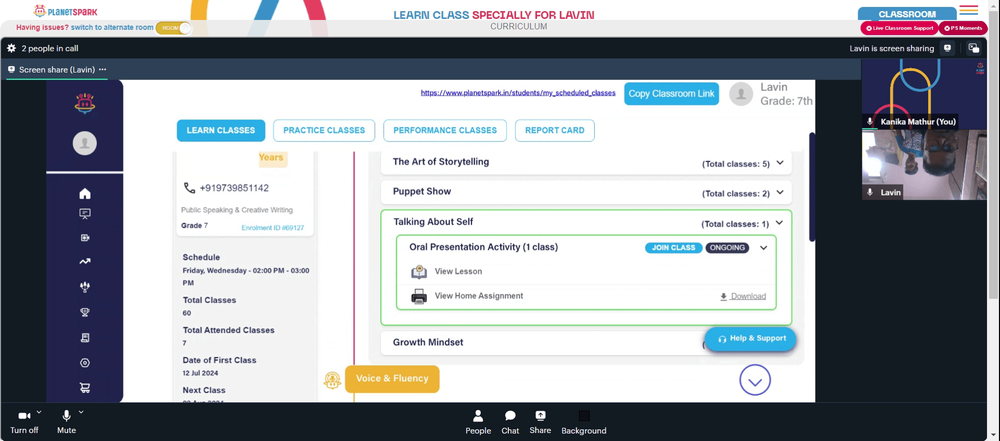Open the my_scheduled_classes URL link

click(x=518, y=93)
